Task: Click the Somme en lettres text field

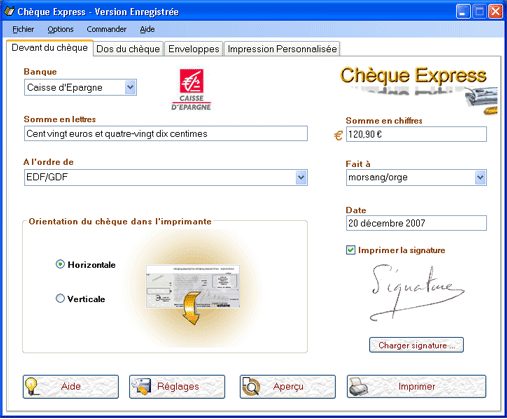Action: (166, 134)
